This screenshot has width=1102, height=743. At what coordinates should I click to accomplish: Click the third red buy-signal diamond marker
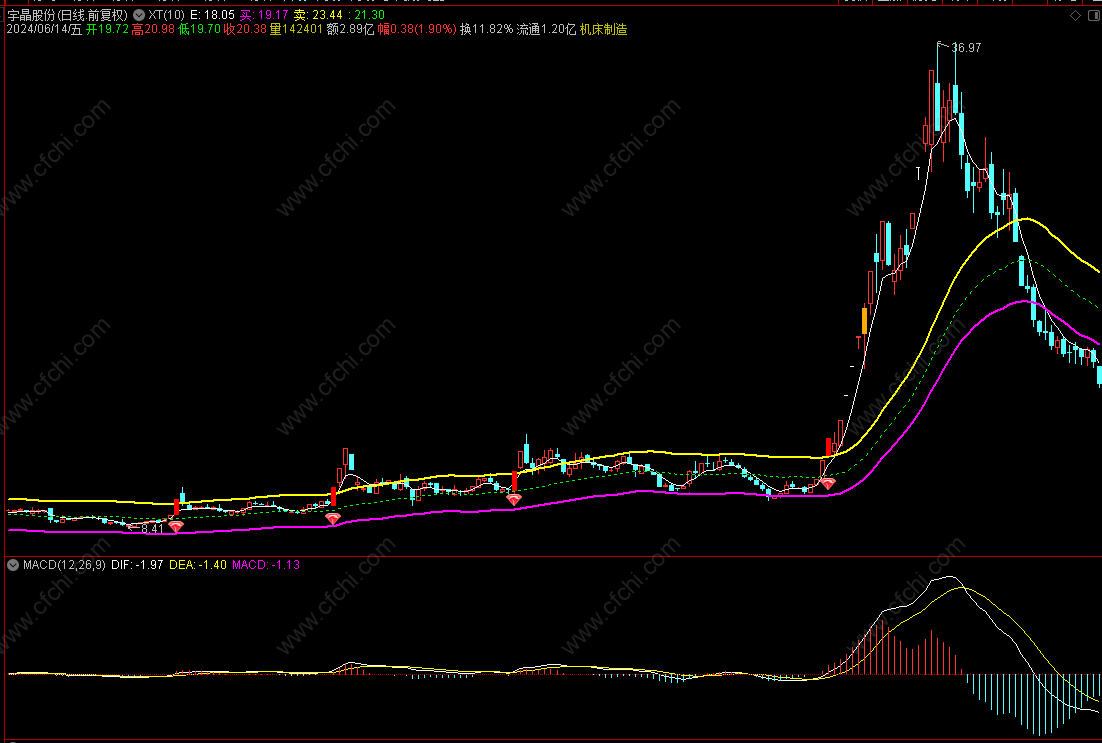[x=514, y=499]
